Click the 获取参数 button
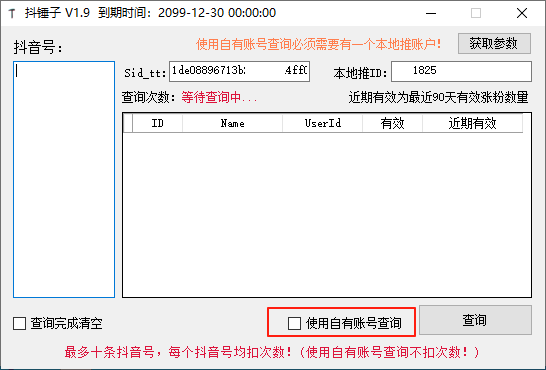546x370 pixels. pos(494,44)
